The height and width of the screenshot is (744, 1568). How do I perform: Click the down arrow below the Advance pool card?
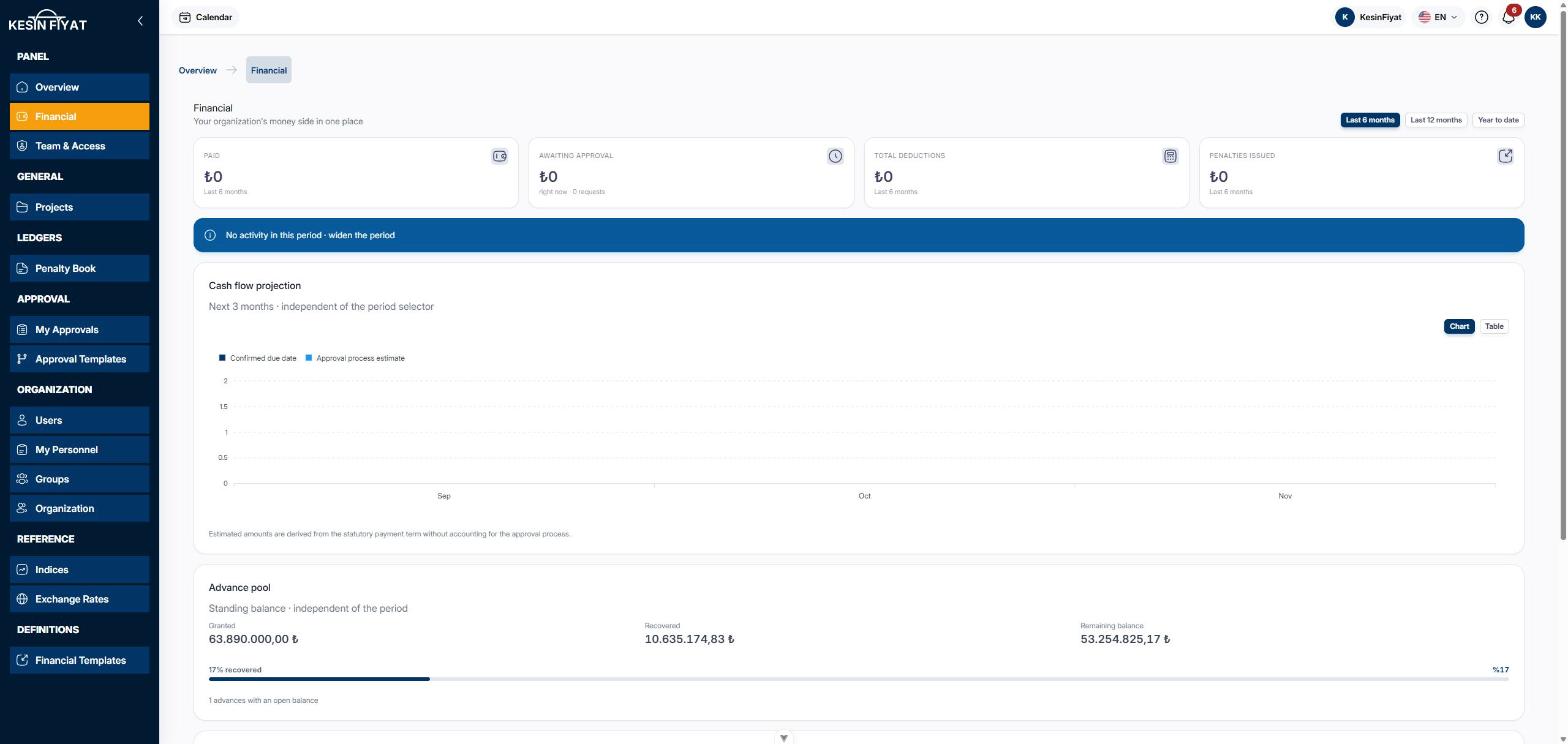[x=784, y=738]
